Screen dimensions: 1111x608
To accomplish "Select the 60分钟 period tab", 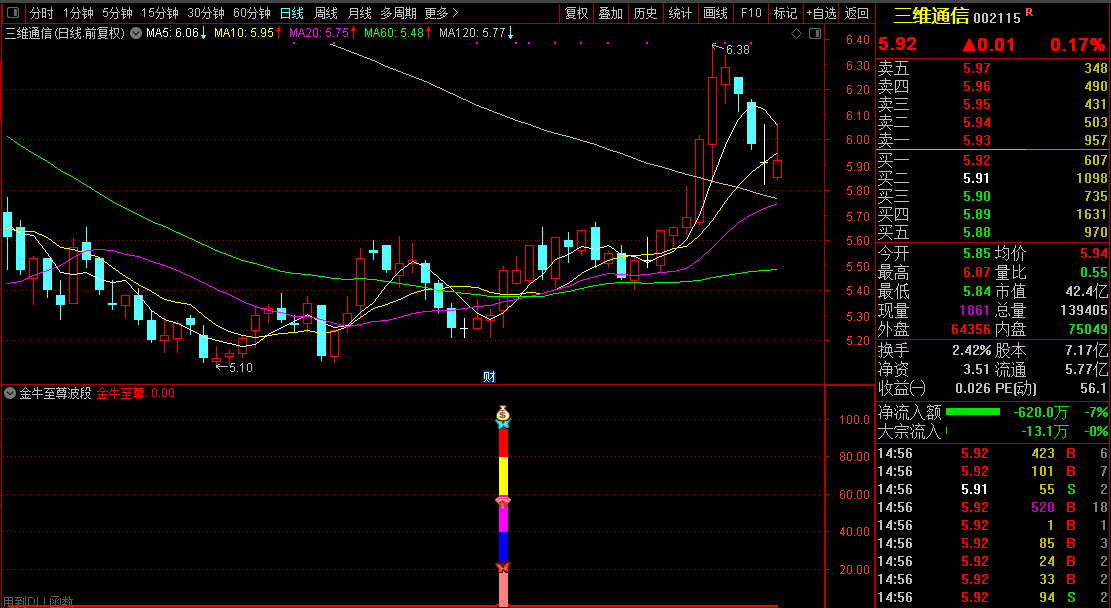I will (x=252, y=13).
